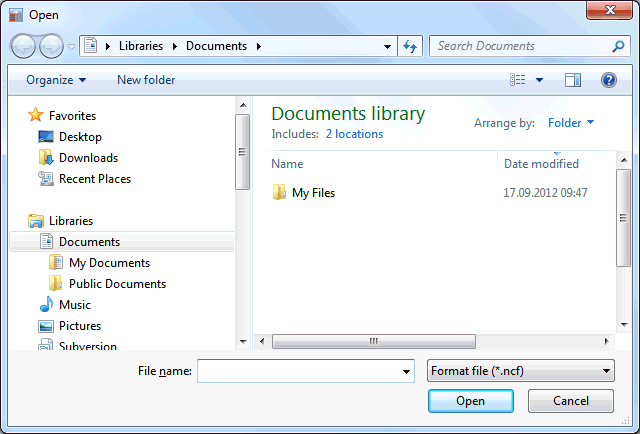Open the Organize menu
The height and width of the screenshot is (434, 640).
tap(56, 80)
